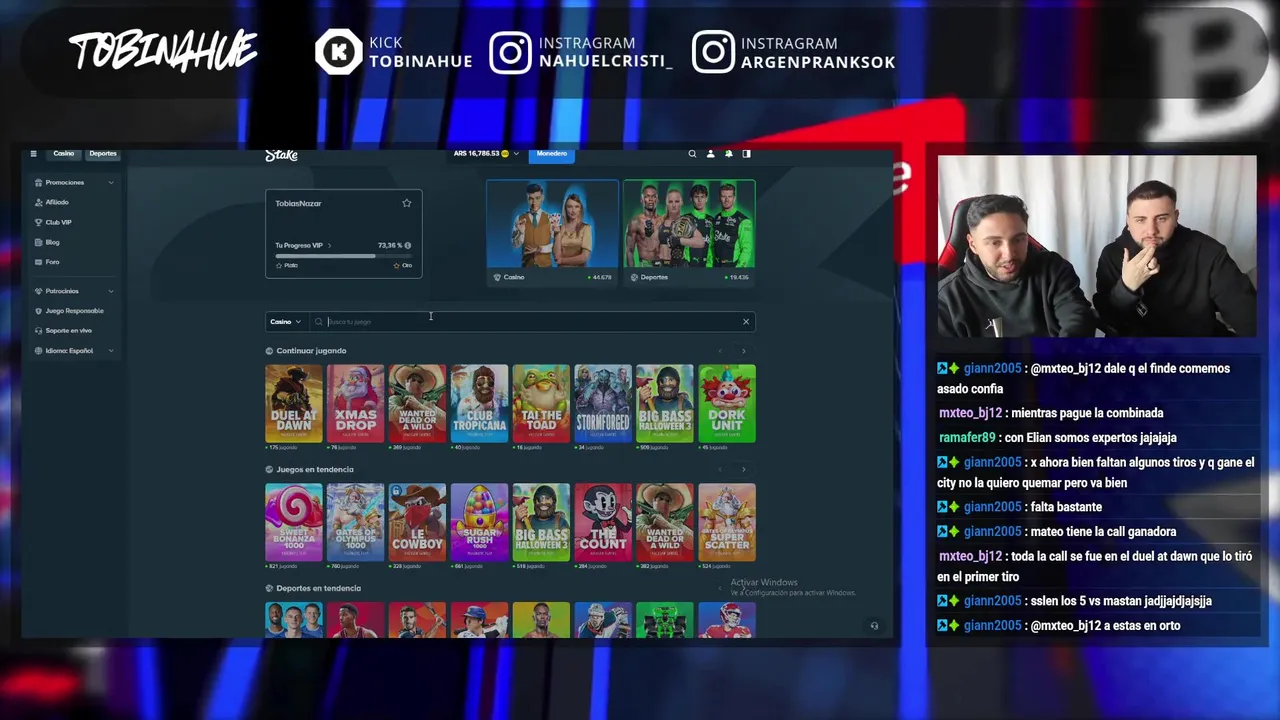Click the Deportes en tendencia heading

[x=318, y=588]
